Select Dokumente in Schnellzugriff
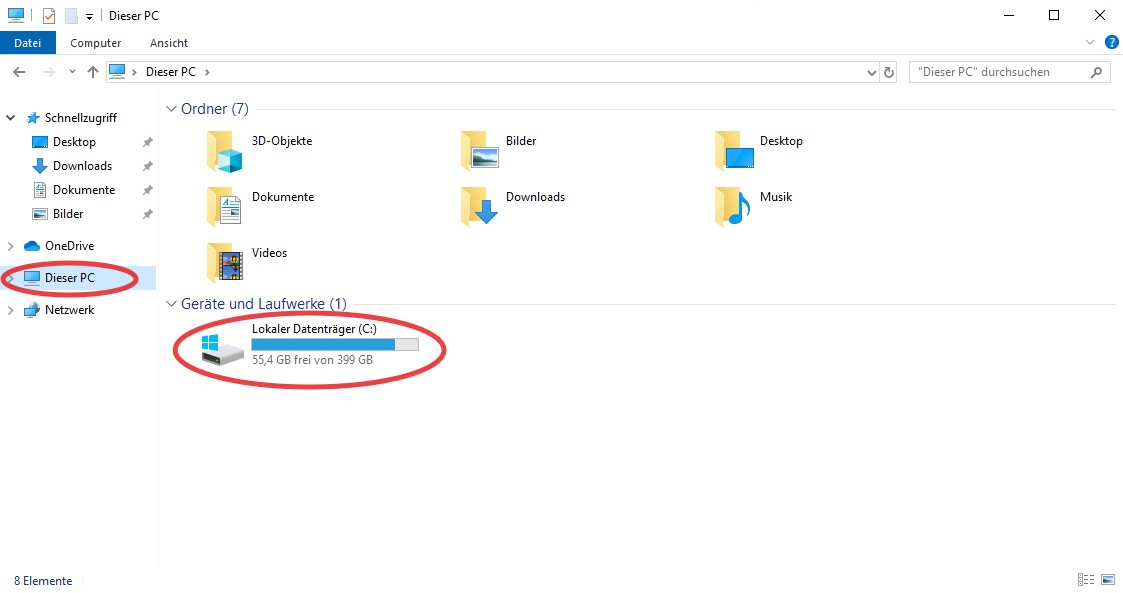Viewport: 1123px width, 593px height. coord(84,190)
